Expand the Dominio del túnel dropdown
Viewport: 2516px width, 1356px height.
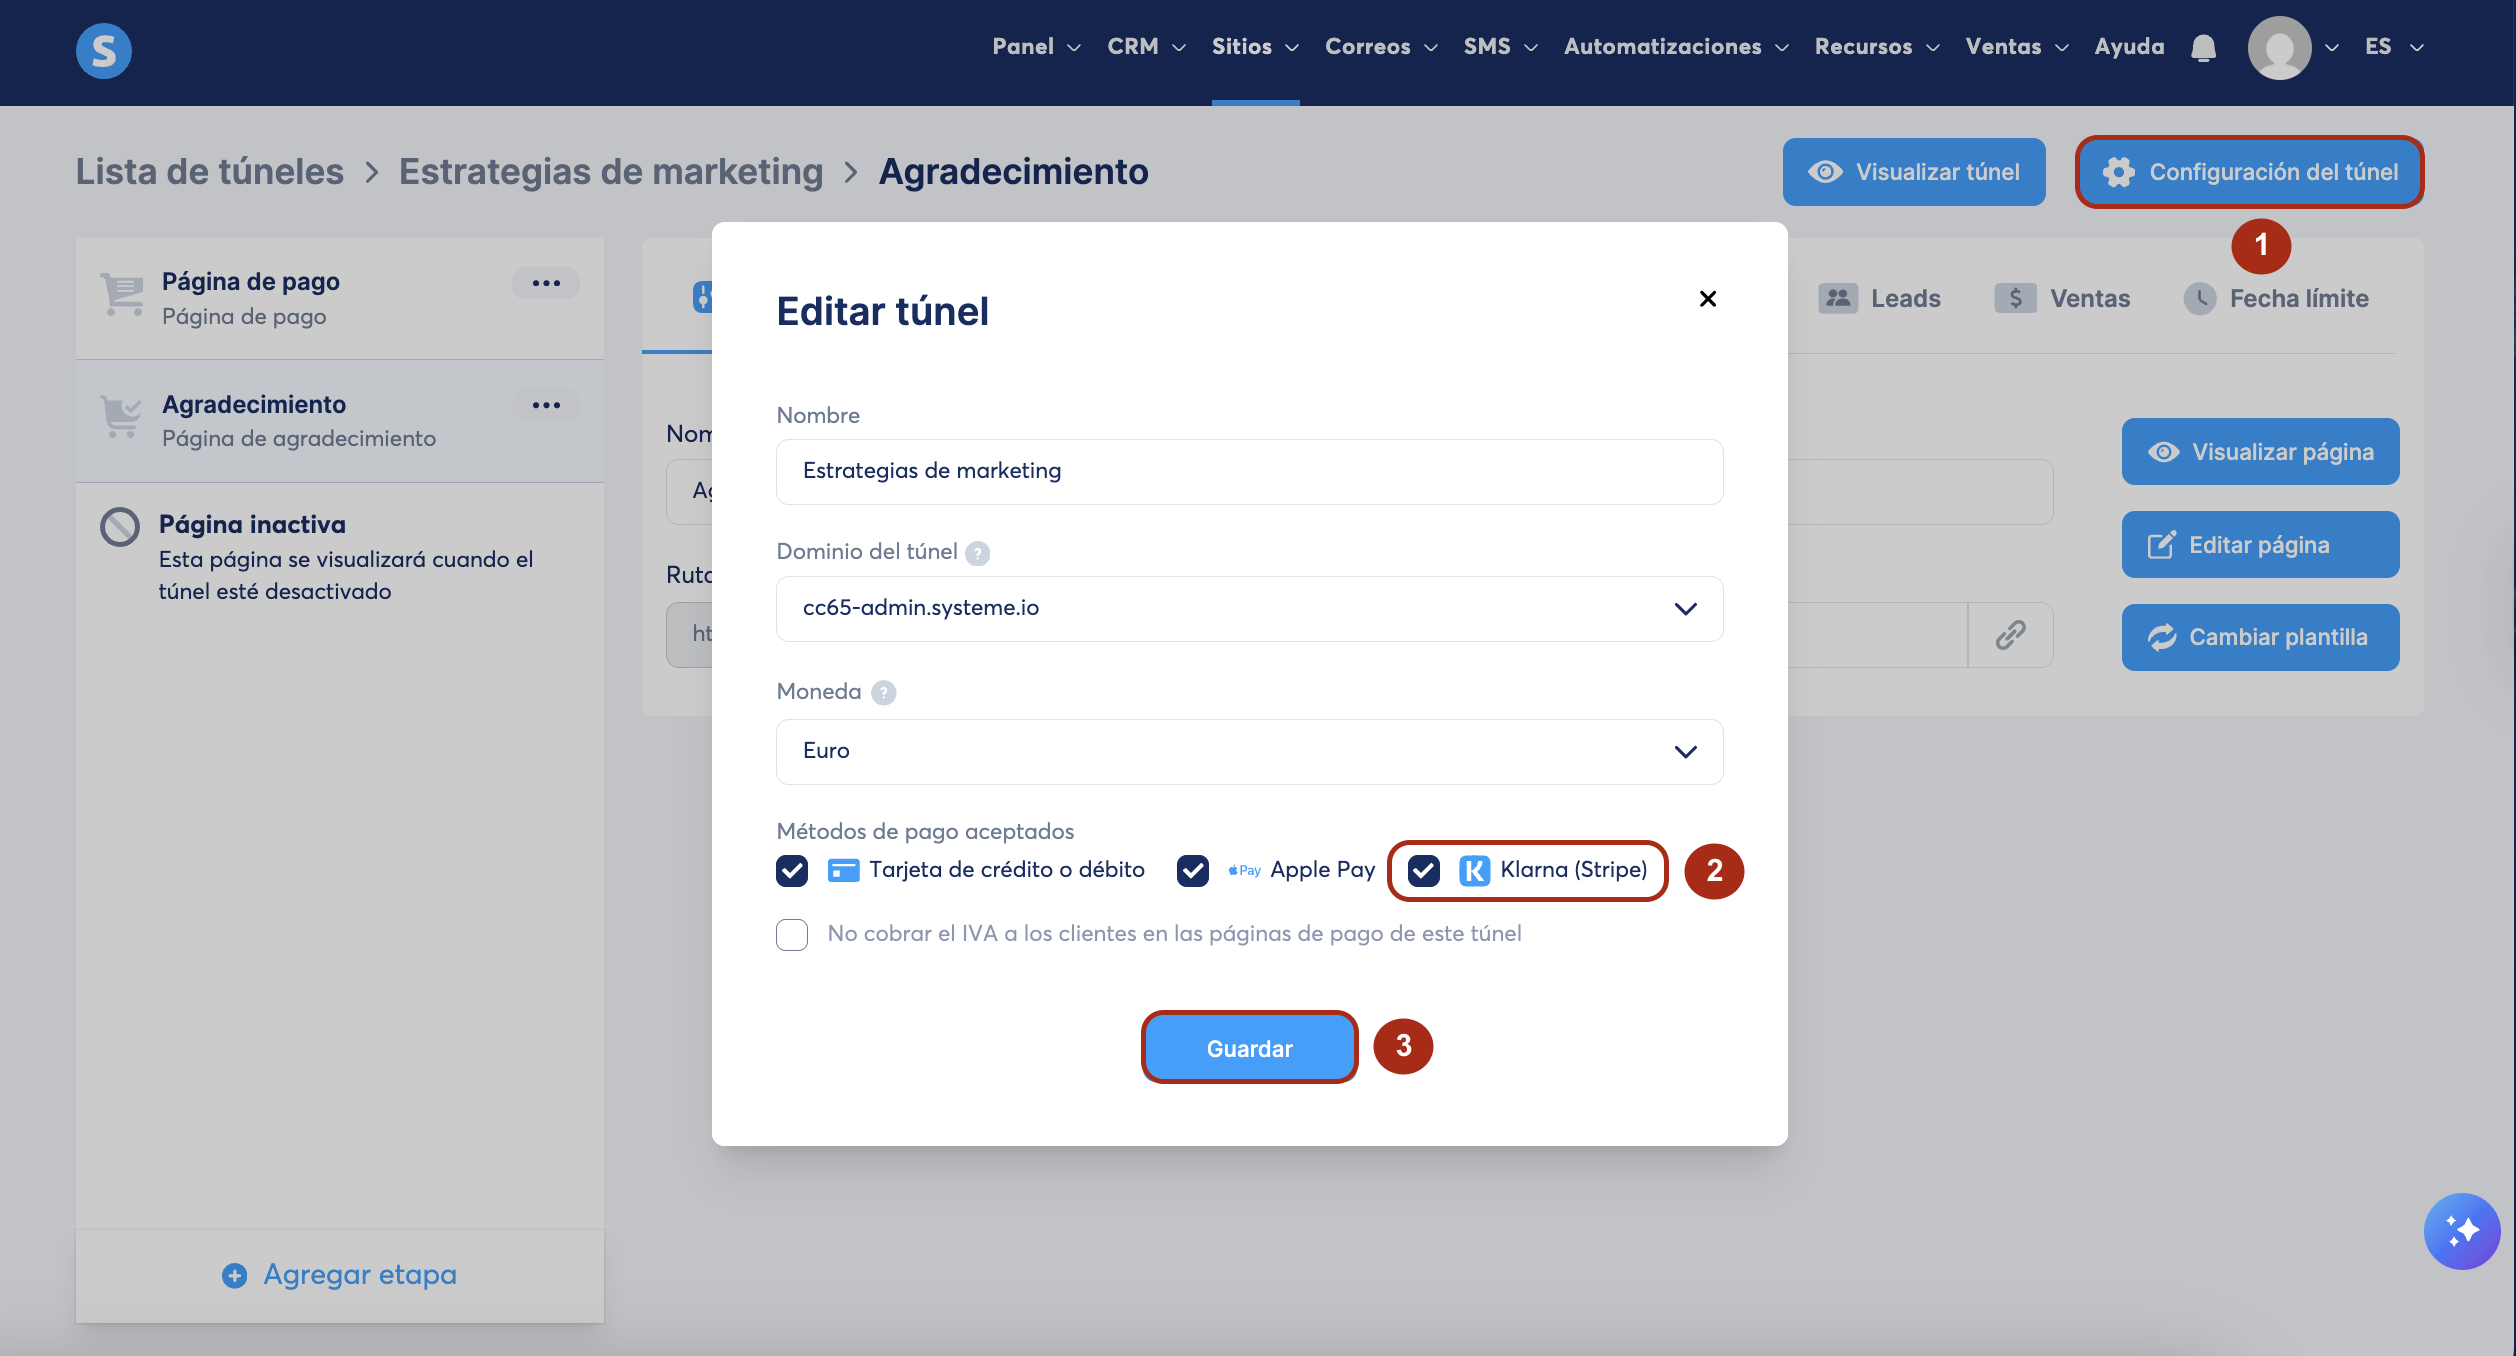(1249, 608)
